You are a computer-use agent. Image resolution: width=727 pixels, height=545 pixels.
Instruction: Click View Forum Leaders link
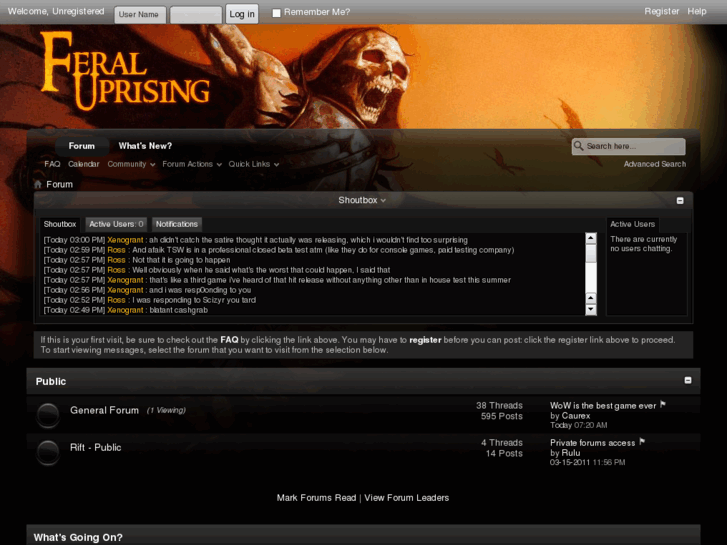tap(407, 498)
